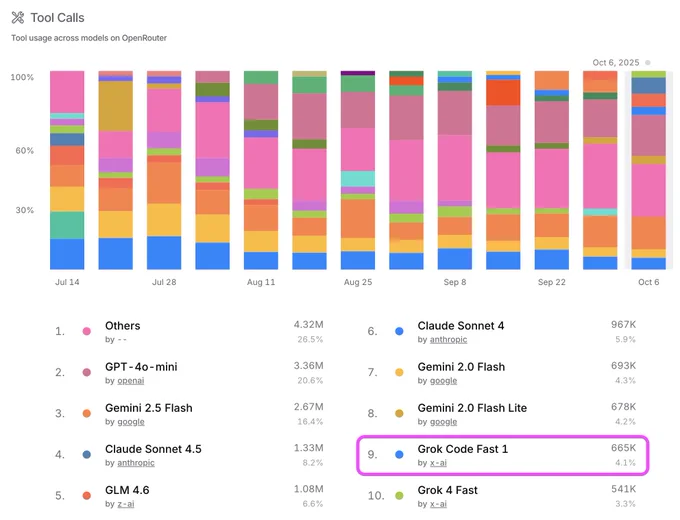Open x-ai link under Grok Code Fast 1
Screen dimensions: 680x520
click(438, 463)
